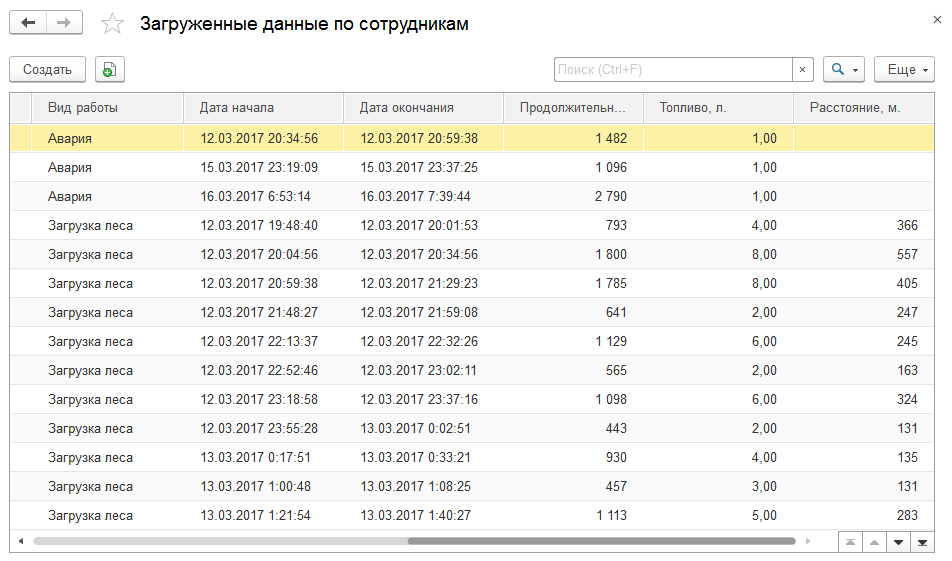Move down one row with the down arrow
Image resolution: width=952 pixels, height=561 pixels.
[899, 542]
